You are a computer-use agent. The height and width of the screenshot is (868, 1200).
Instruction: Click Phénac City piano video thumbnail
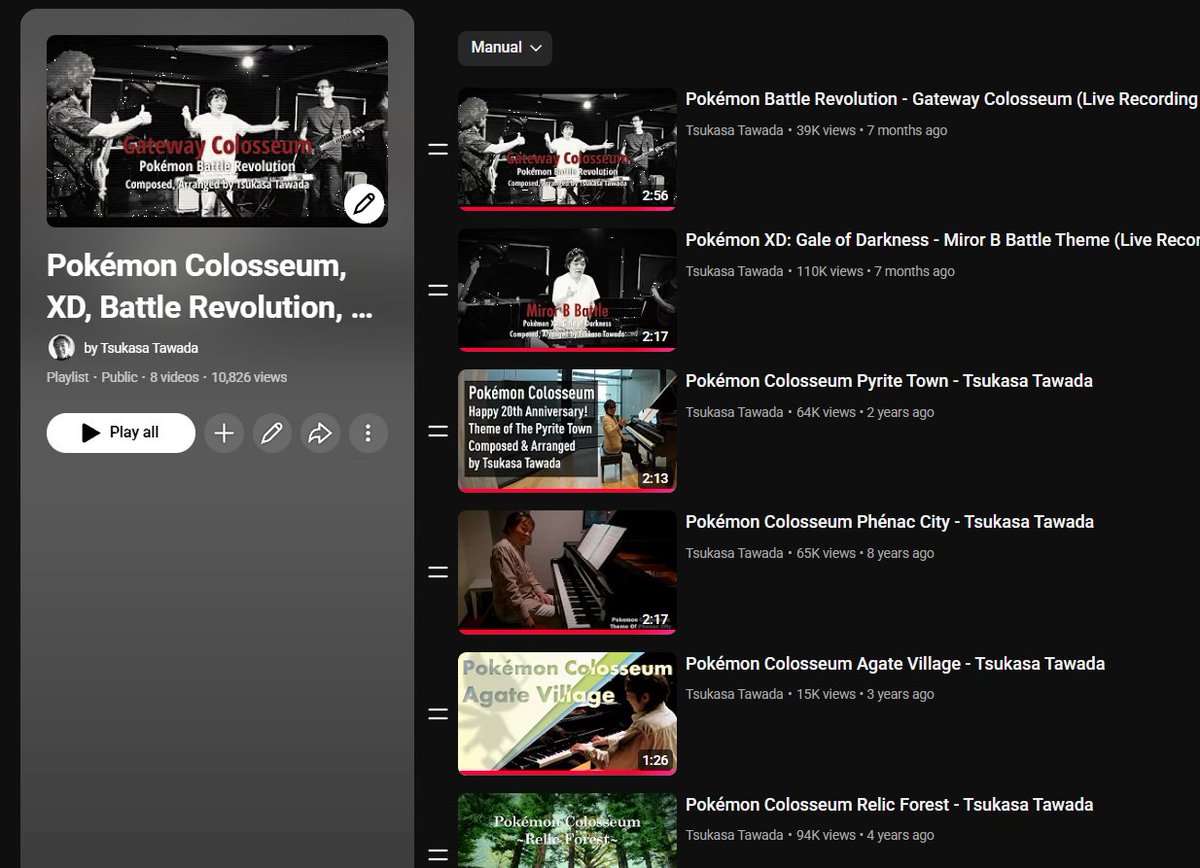click(x=567, y=572)
